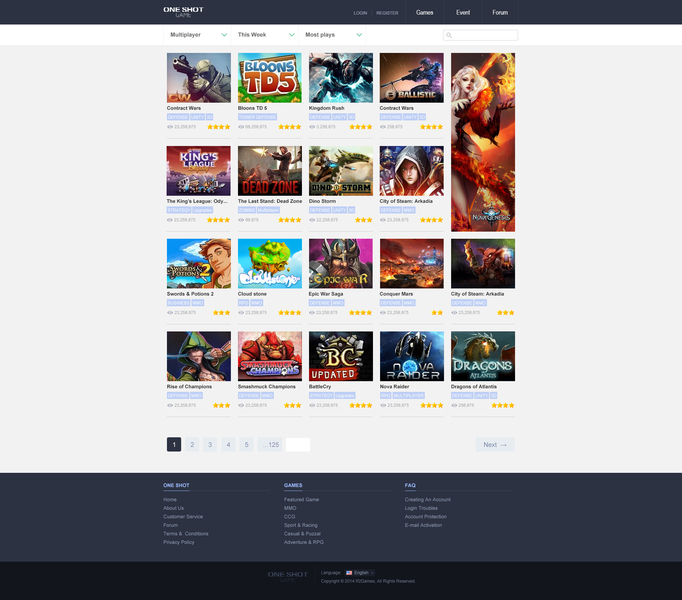682x600 pixels.
Task: Open the Account Protection FAQ link
Action: pos(426,516)
